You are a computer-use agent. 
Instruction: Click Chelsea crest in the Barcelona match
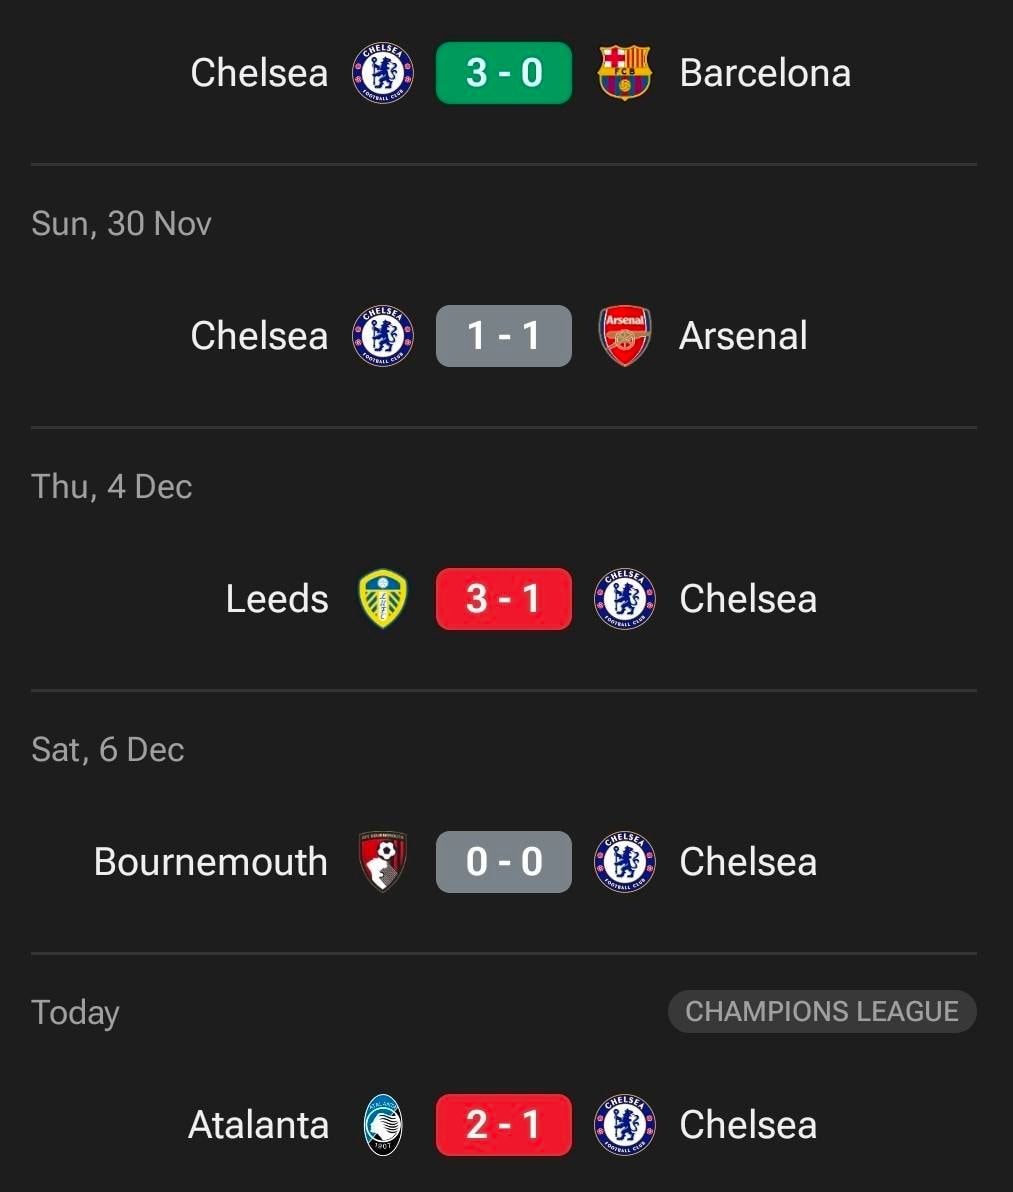tap(383, 73)
